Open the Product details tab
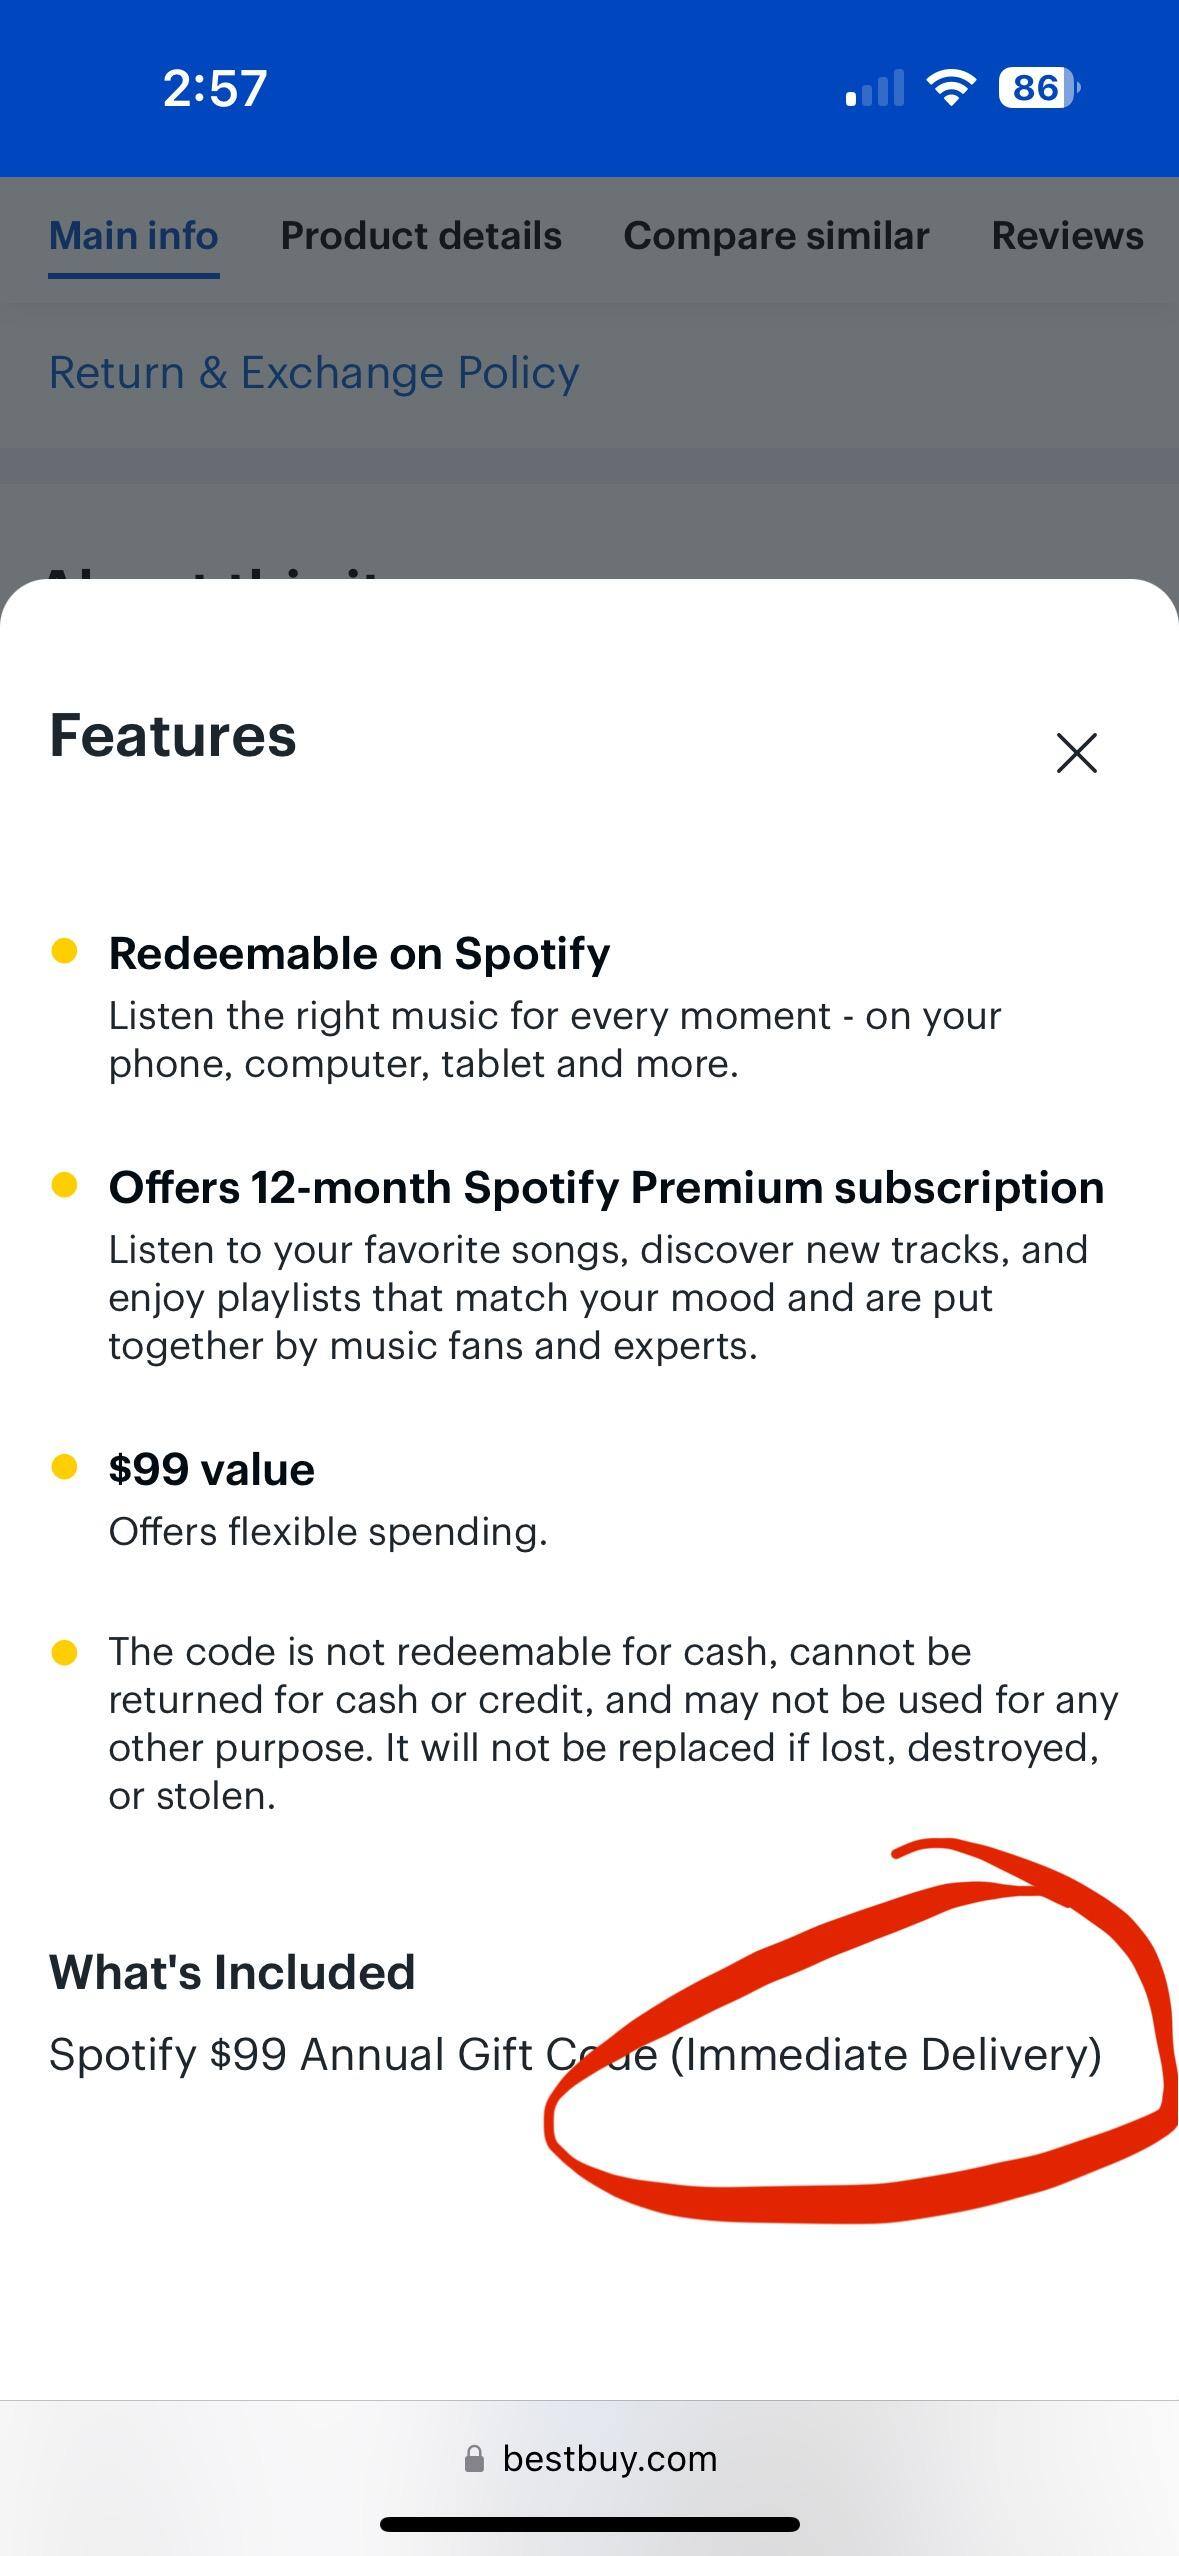 tap(421, 237)
